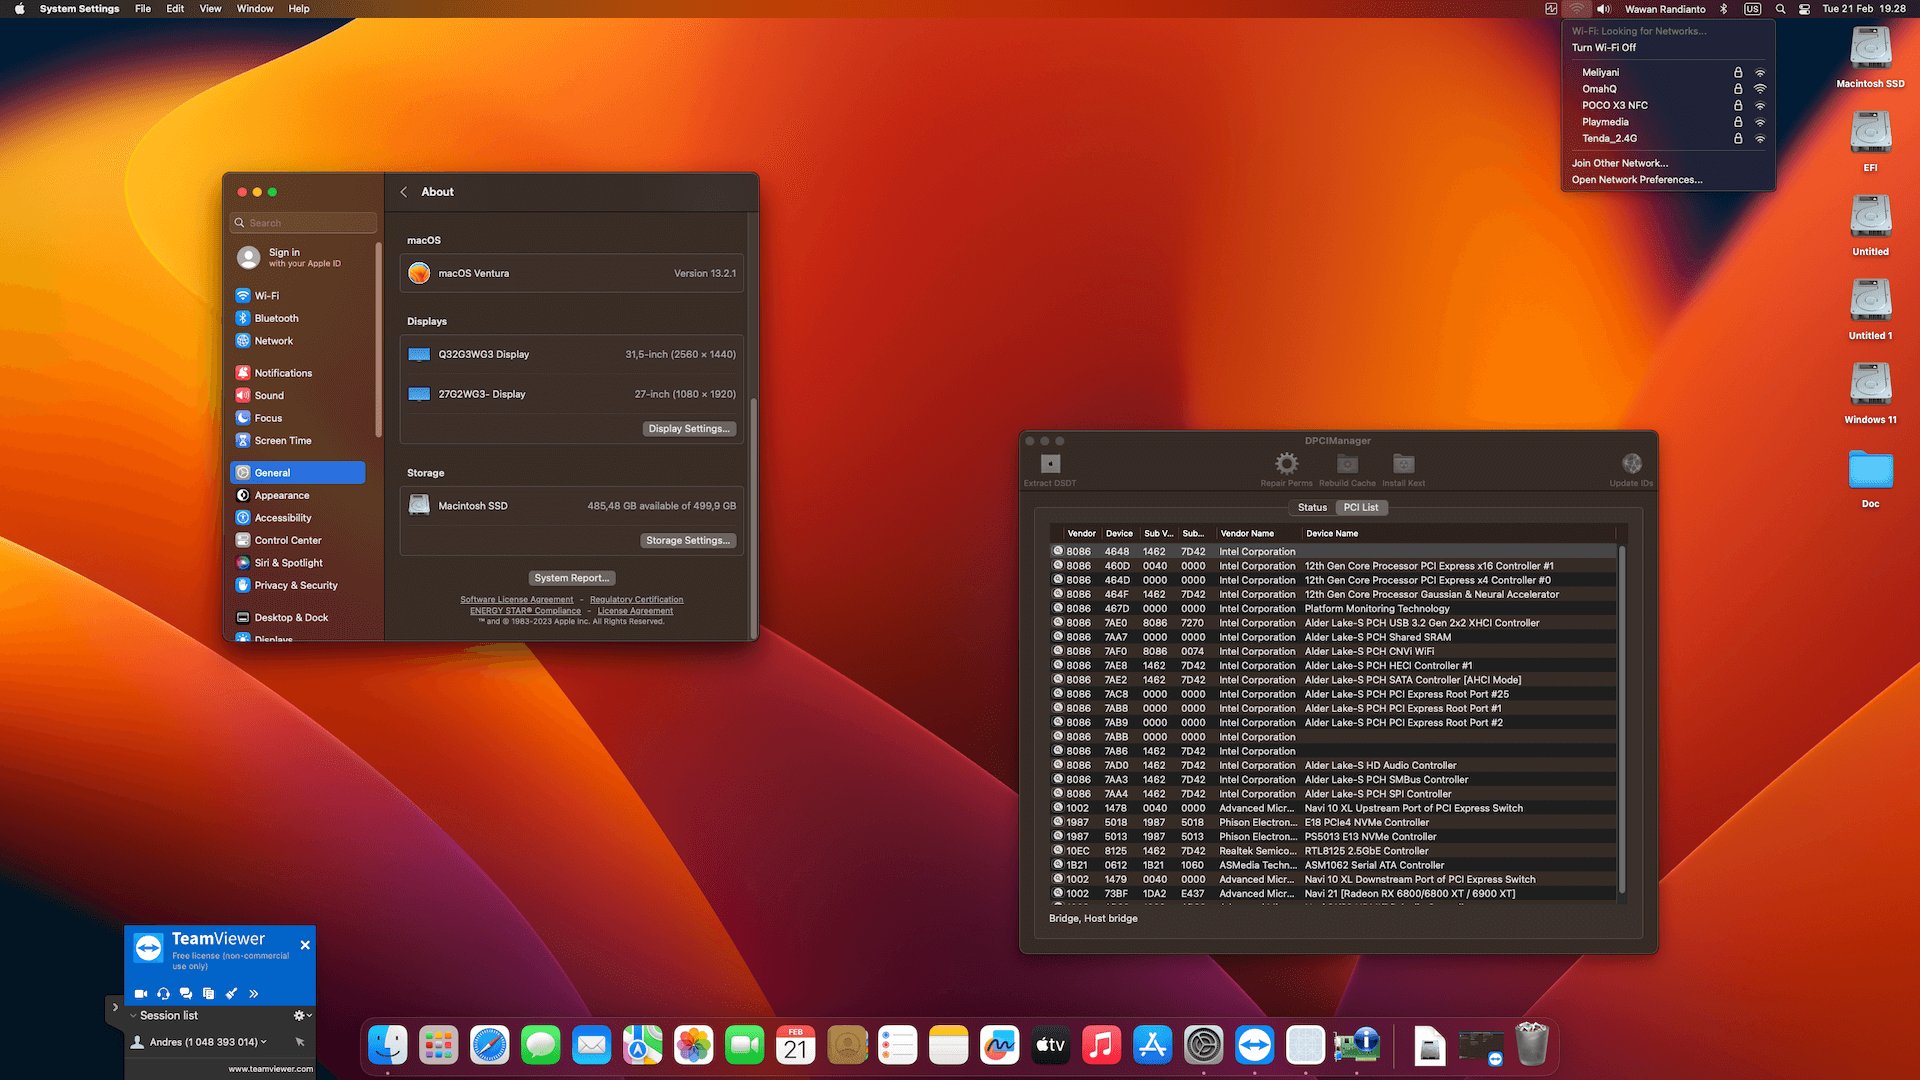
Task: Open Screen Time in sidebar
Action: tap(299, 441)
